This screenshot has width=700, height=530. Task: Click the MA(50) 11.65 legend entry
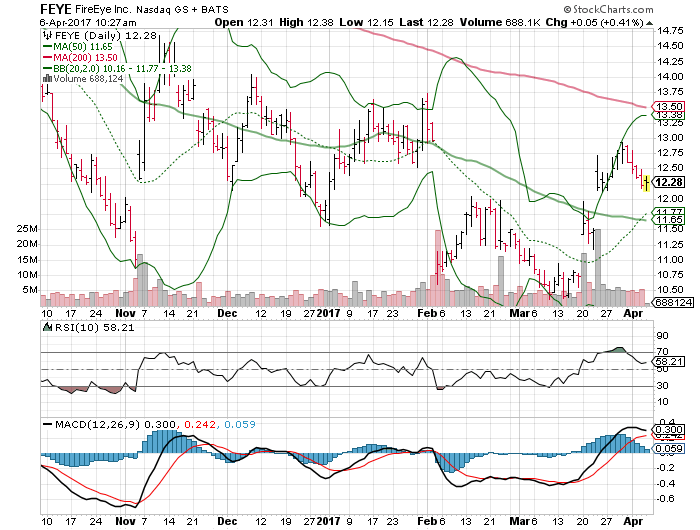(83, 46)
